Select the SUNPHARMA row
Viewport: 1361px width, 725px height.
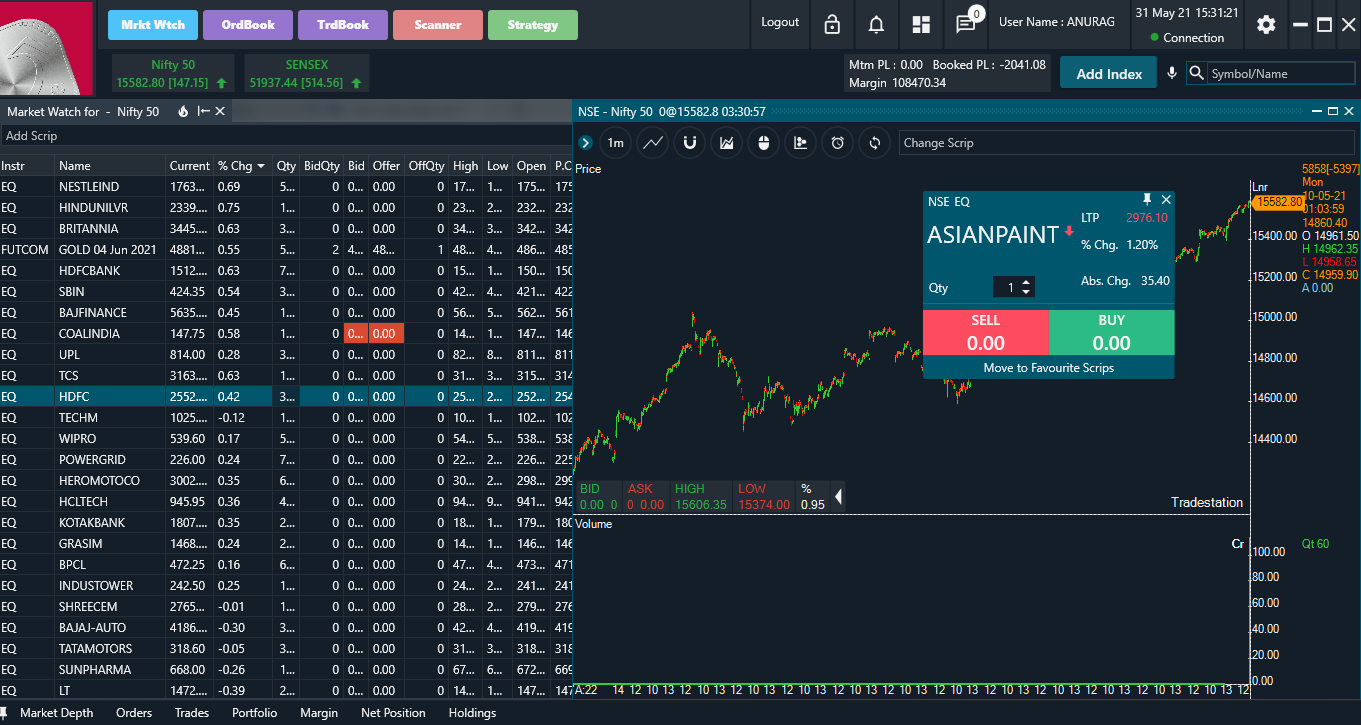point(286,670)
